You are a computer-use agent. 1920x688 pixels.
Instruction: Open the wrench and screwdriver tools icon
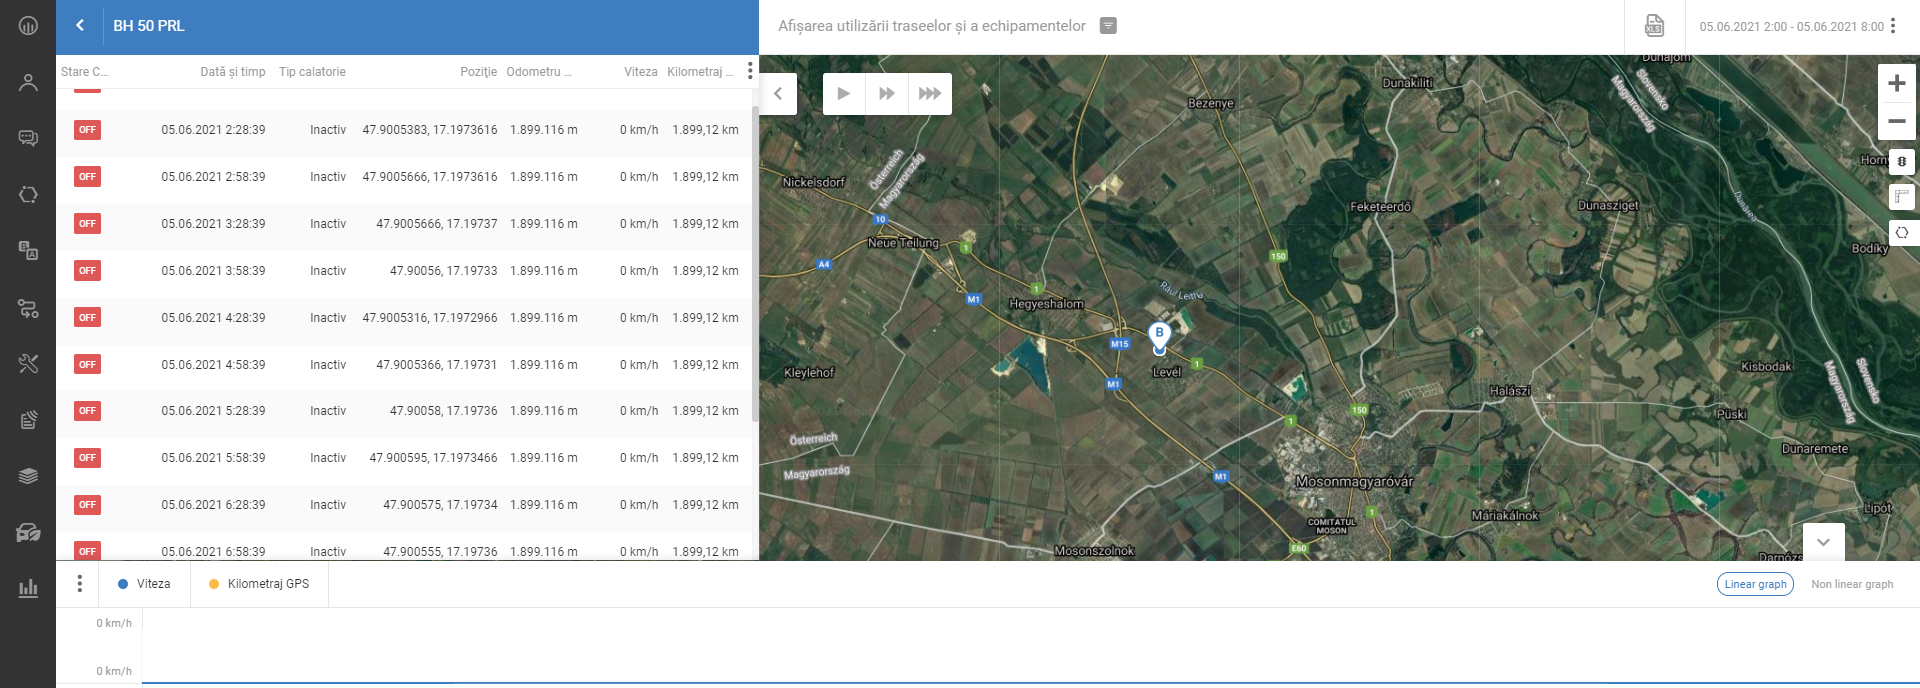click(28, 364)
